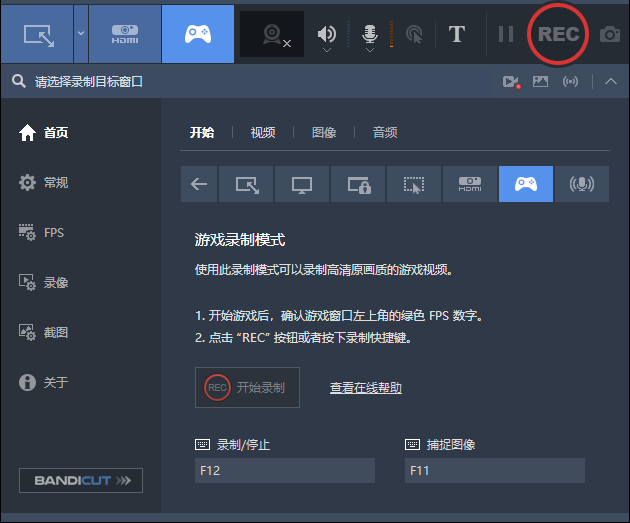This screenshot has width=630, height=523.
Task: Open 查看在线帮助 link
Action: pyautogui.click(x=366, y=388)
